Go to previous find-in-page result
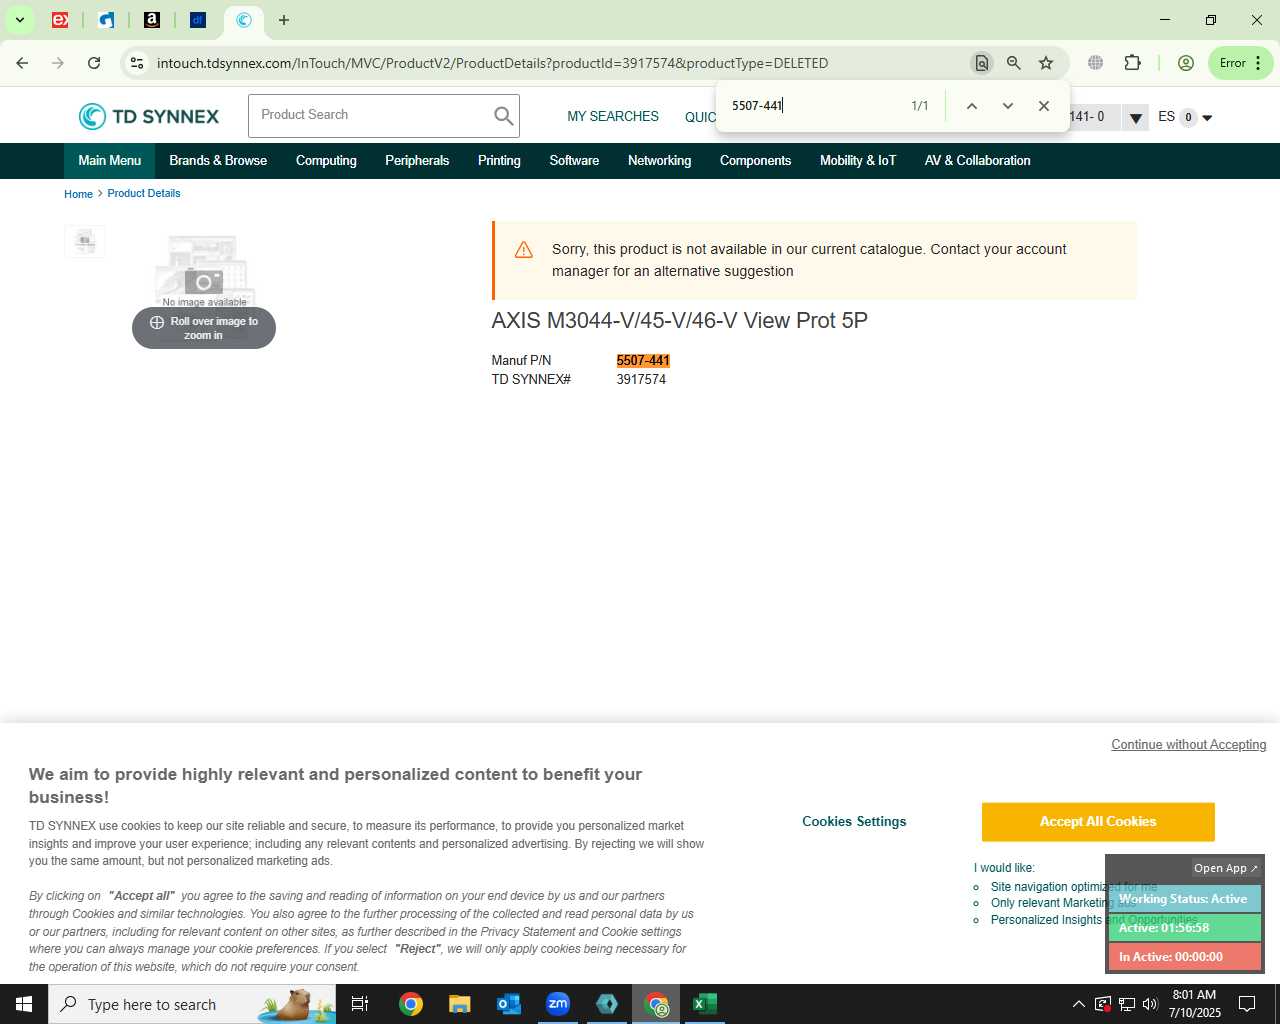 pos(971,106)
